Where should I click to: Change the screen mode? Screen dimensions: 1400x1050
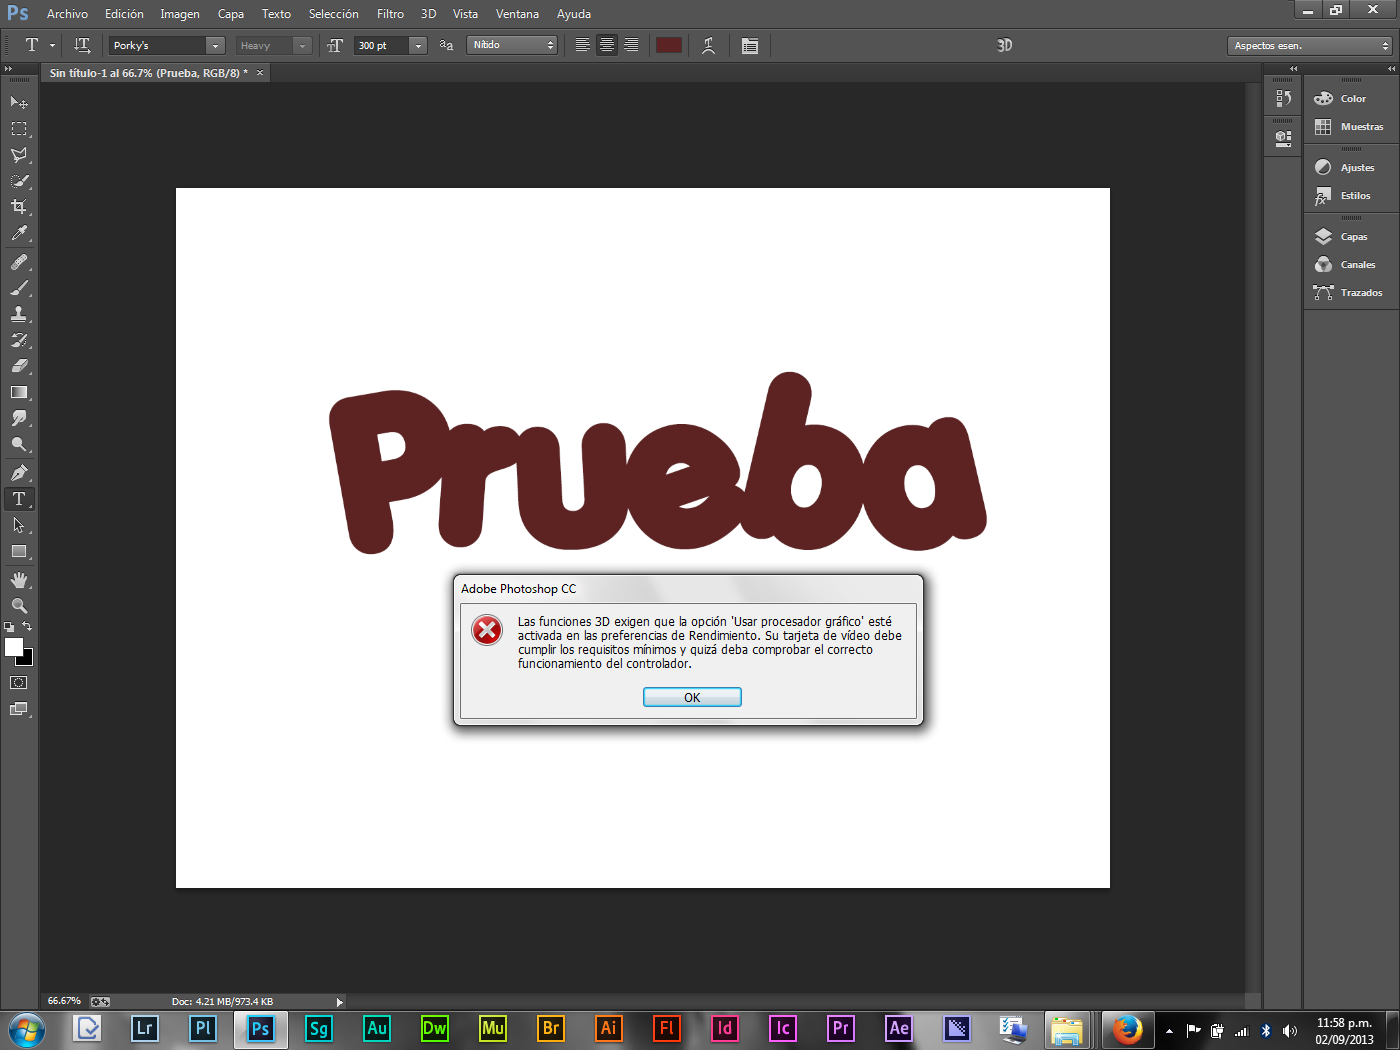click(x=19, y=709)
